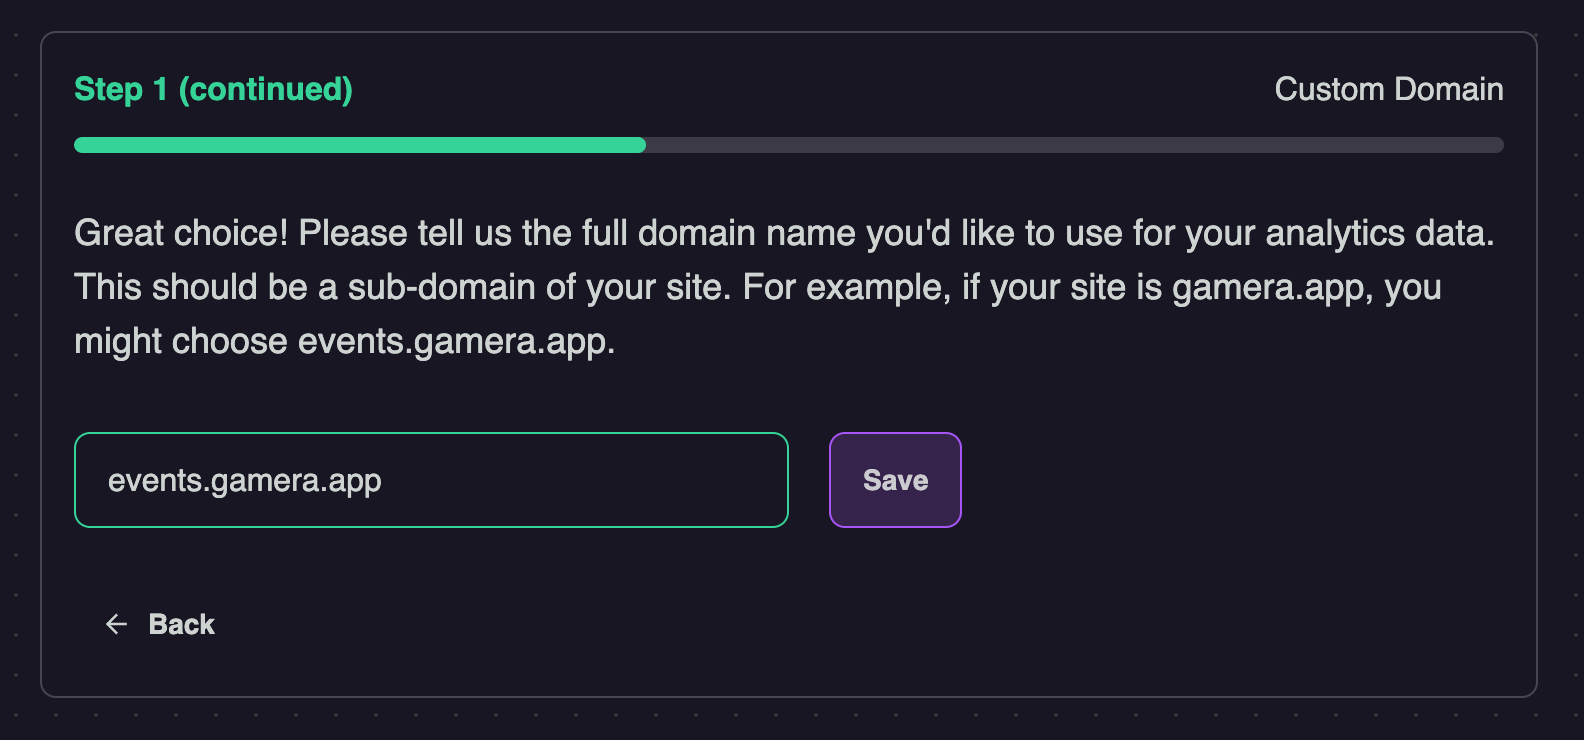
Task: Click the "Step 1 (continued)" heading
Action: point(213,89)
